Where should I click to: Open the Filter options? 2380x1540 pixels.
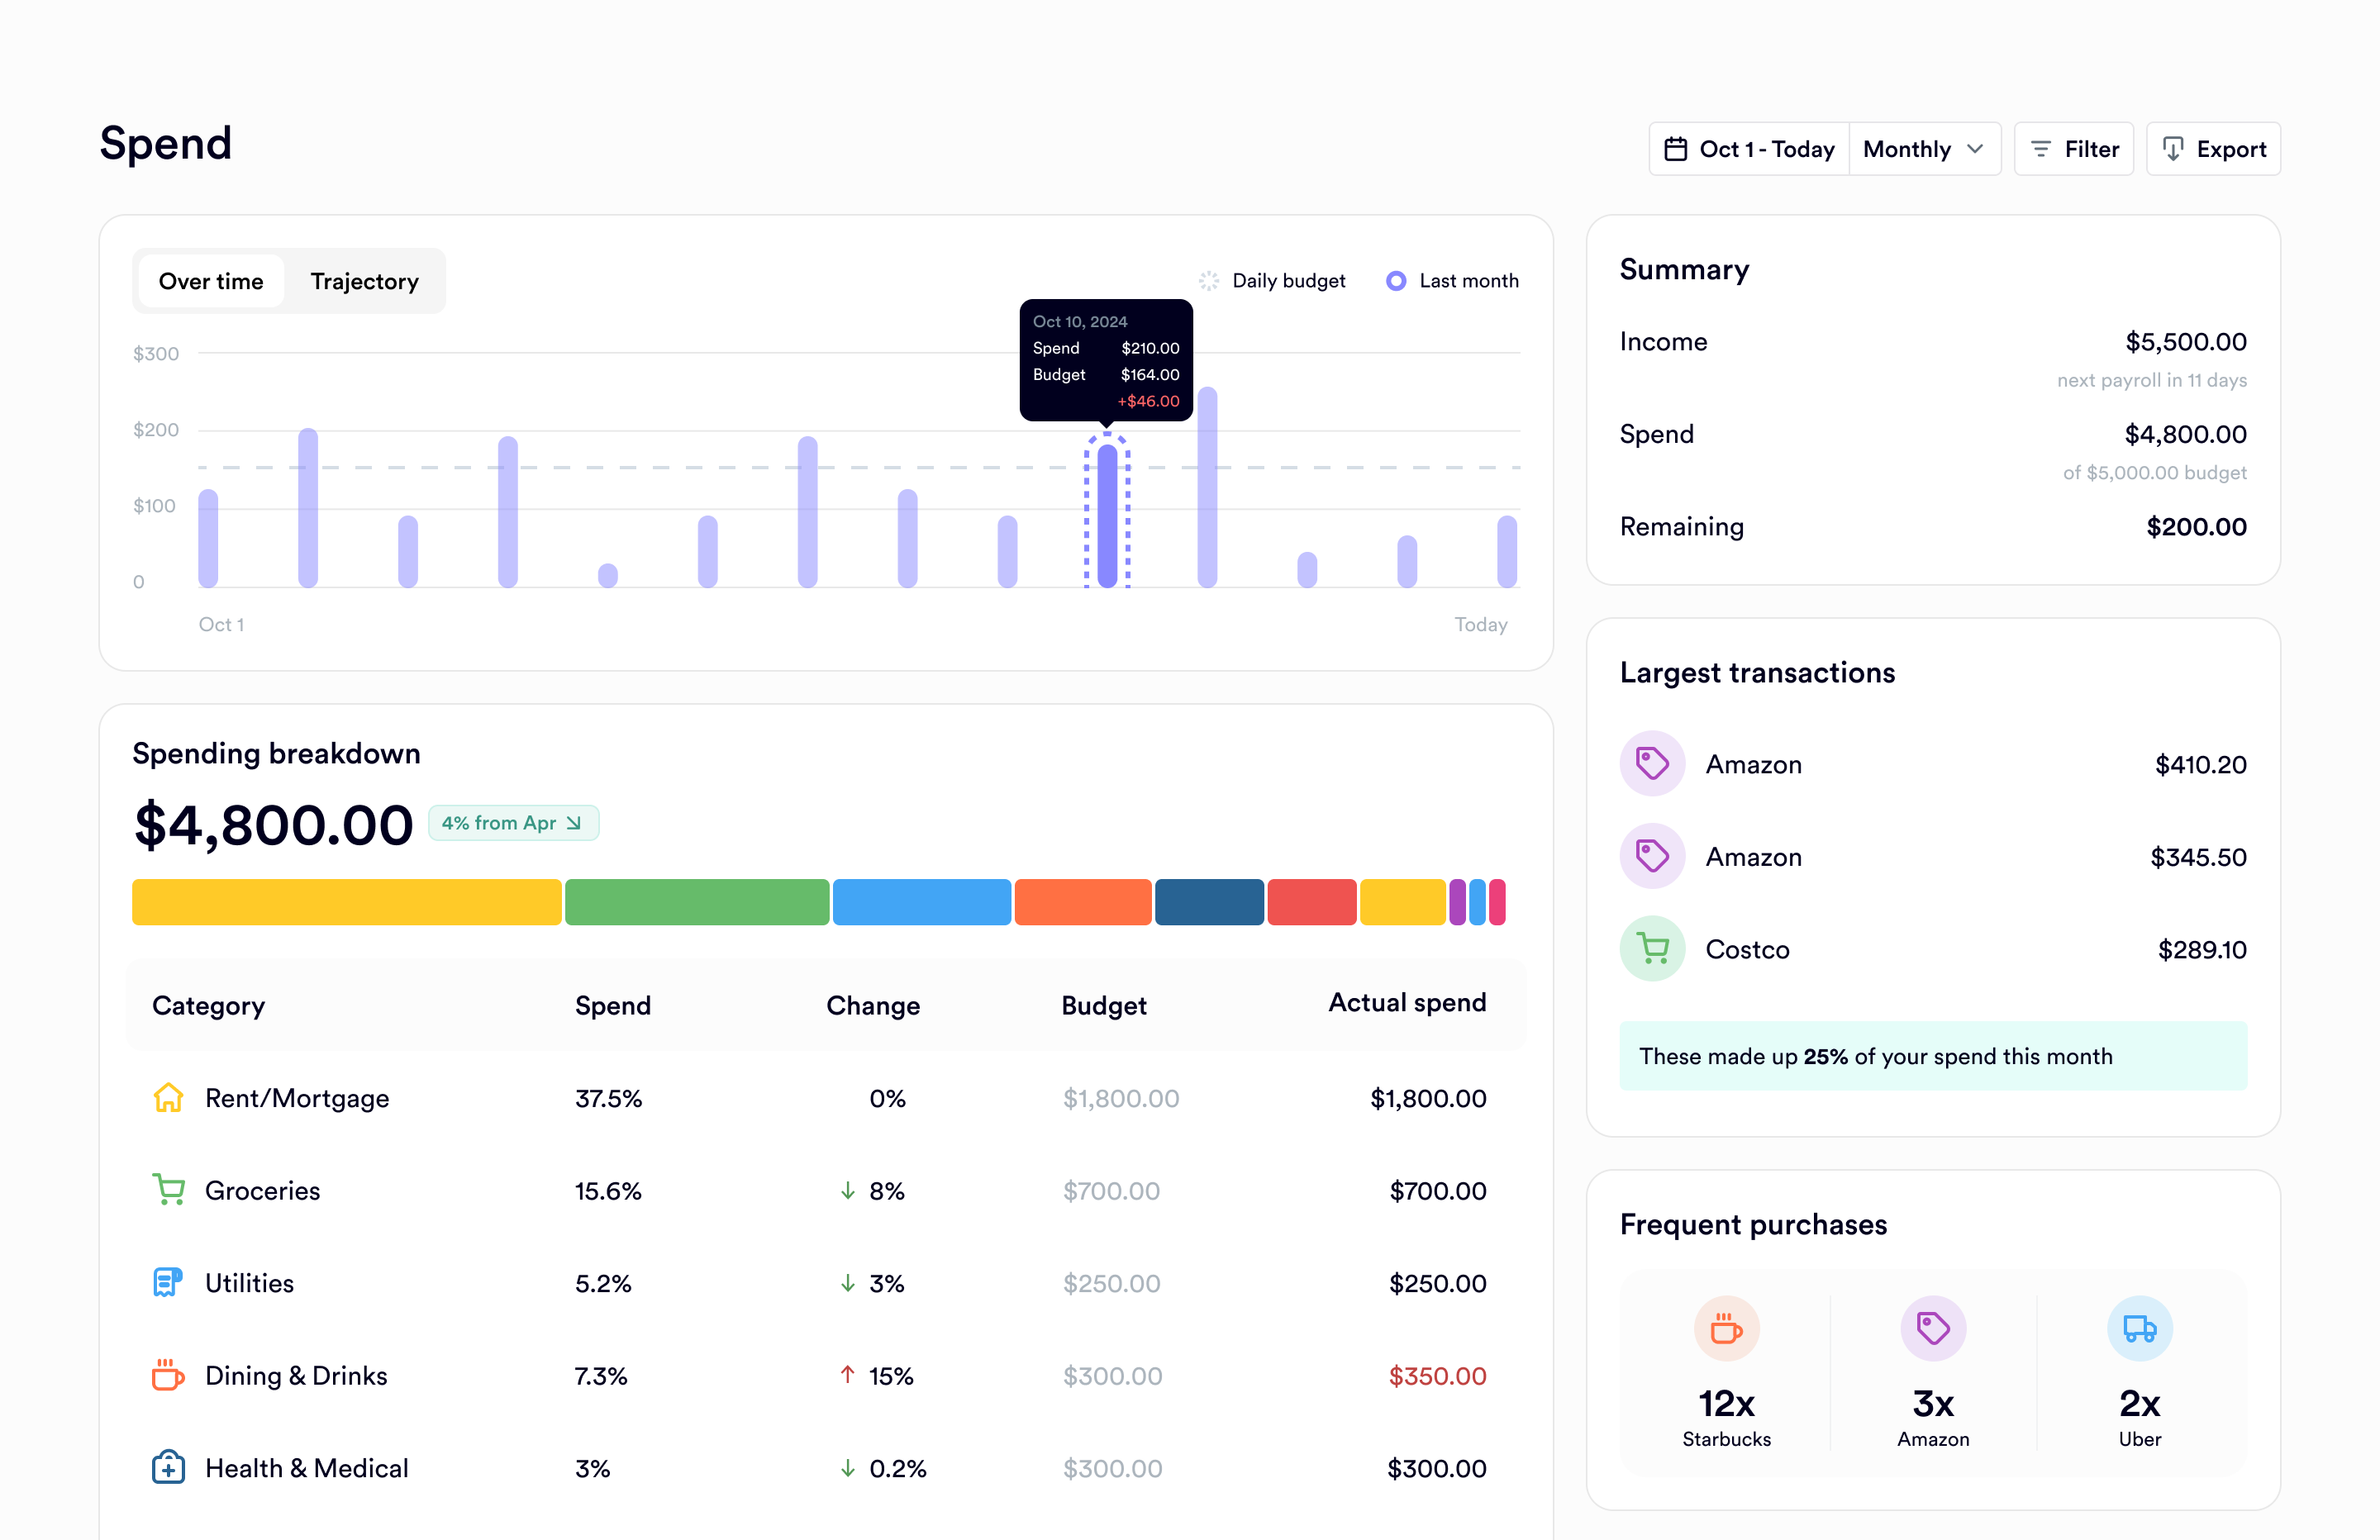(x=2074, y=149)
